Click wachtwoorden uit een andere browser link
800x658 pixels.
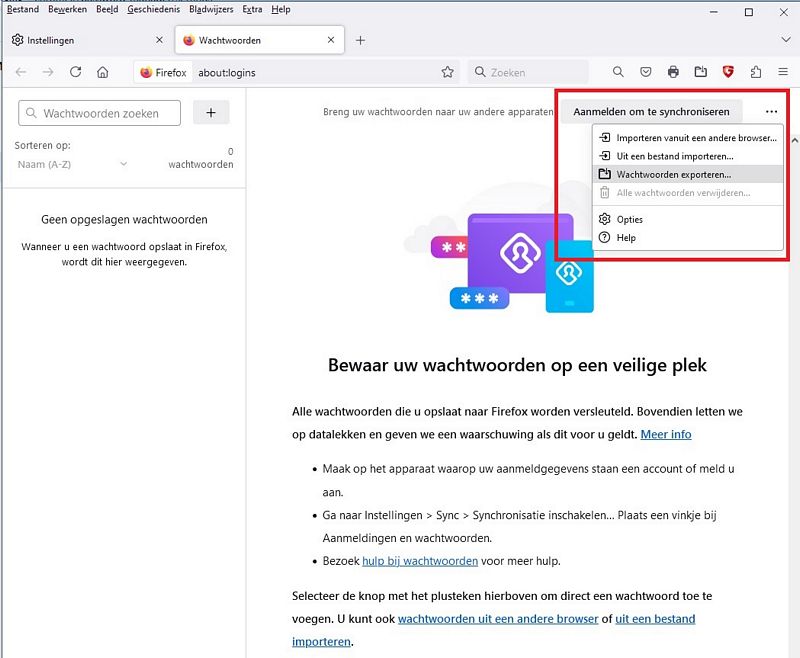498,619
